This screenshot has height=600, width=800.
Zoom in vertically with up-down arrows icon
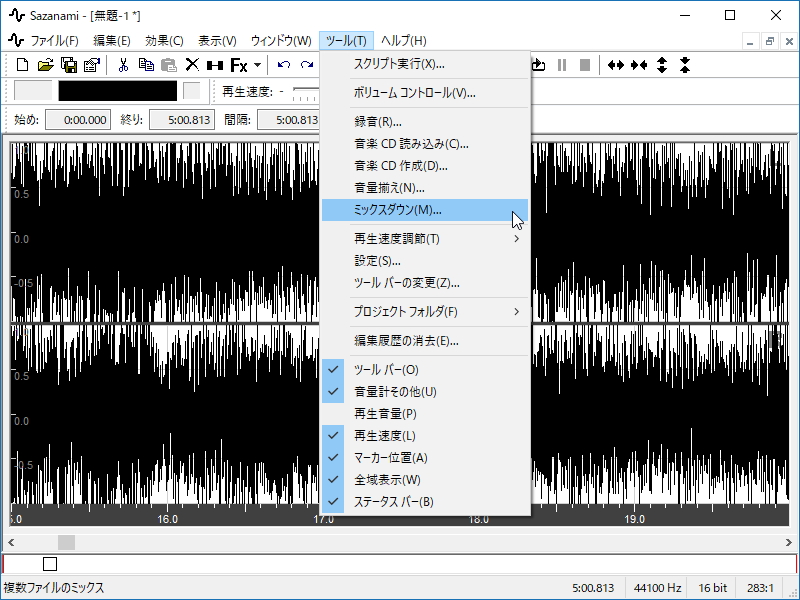click(662, 65)
